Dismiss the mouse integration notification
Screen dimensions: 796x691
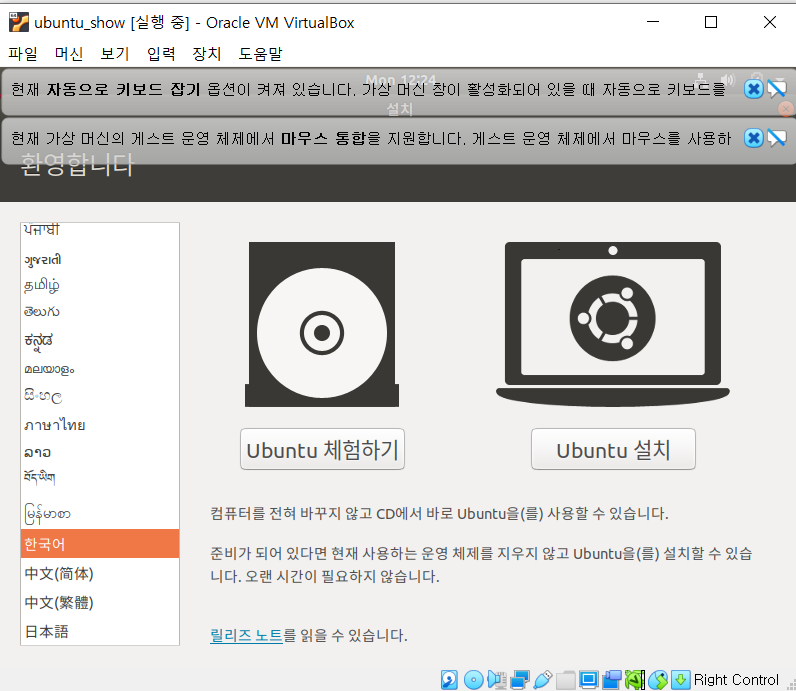pos(753,138)
